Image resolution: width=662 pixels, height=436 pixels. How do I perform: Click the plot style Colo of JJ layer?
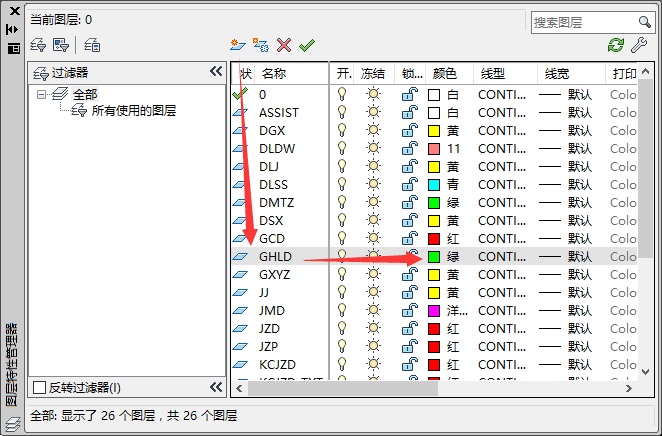[623, 292]
